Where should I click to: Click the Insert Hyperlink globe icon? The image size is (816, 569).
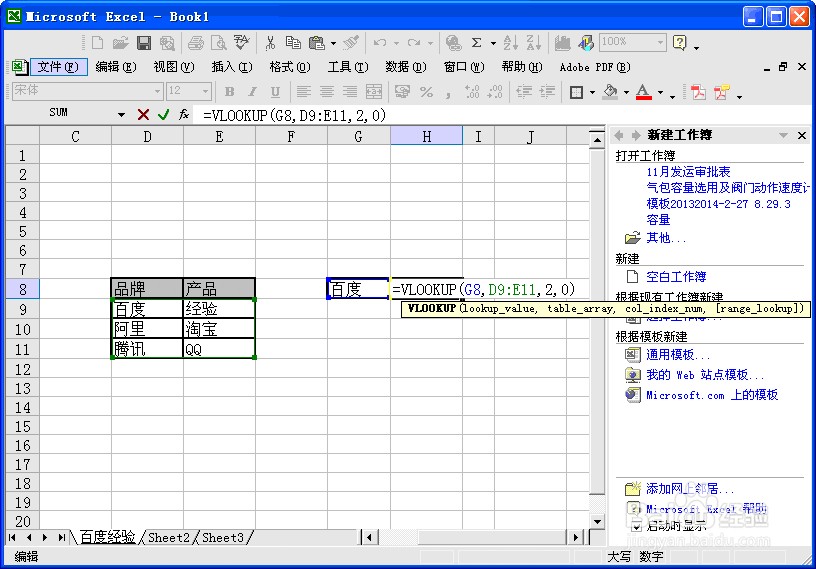[454, 43]
